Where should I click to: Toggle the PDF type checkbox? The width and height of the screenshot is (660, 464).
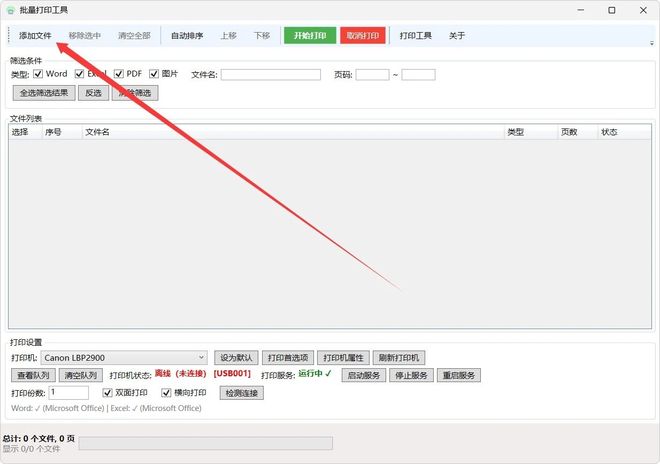(x=119, y=74)
